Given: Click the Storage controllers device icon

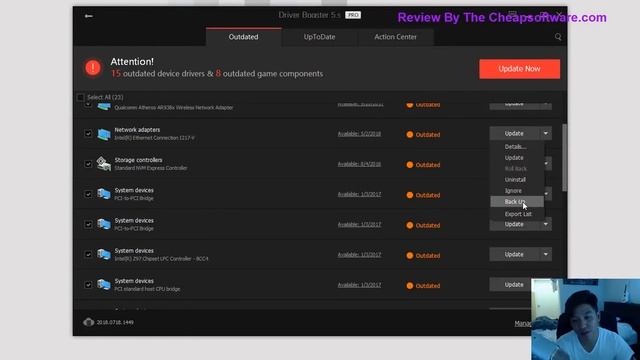Looking at the screenshot, I should [104, 164].
